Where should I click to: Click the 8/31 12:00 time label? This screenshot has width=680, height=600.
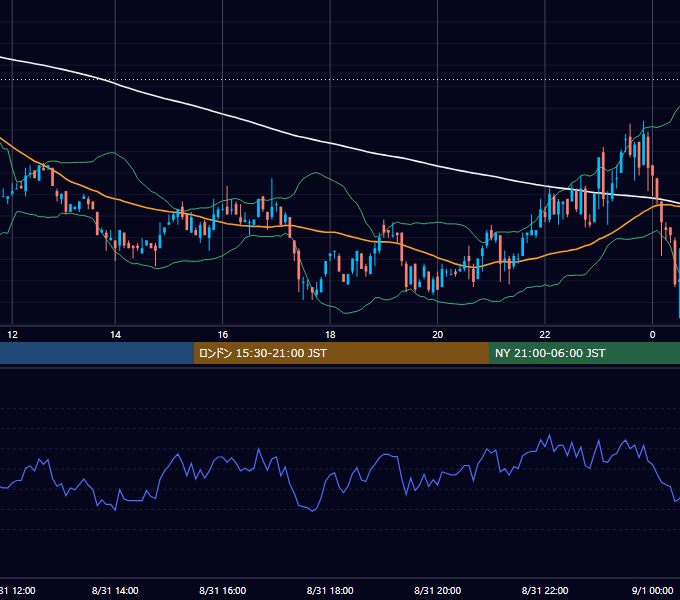(x=17, y=590)
